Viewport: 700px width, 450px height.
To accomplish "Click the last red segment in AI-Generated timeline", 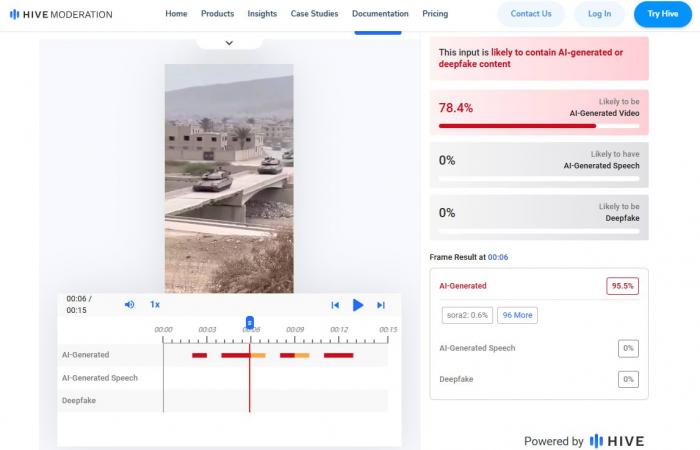I will (x=338, y=355).
